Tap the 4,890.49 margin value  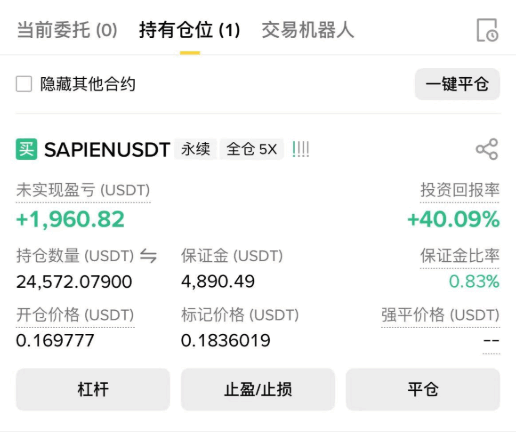coord(218,282)
